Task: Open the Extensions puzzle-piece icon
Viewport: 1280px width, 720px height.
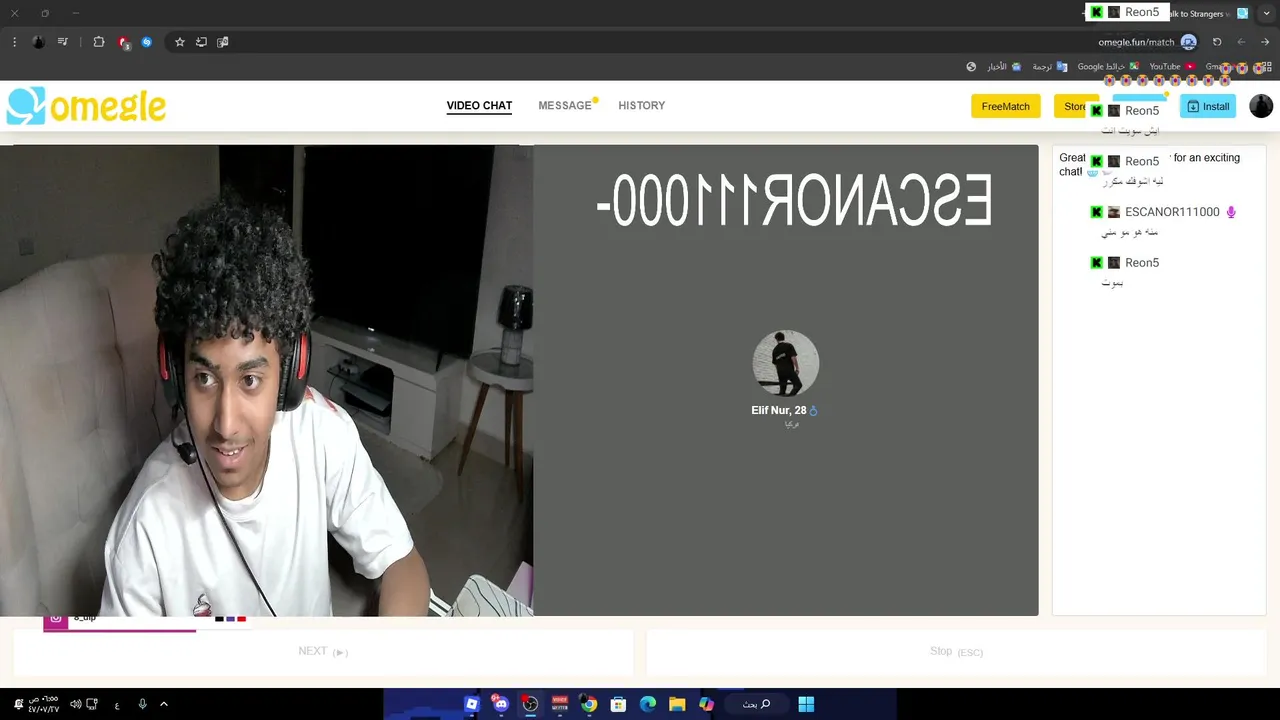Action: click(x=99, y=42)
